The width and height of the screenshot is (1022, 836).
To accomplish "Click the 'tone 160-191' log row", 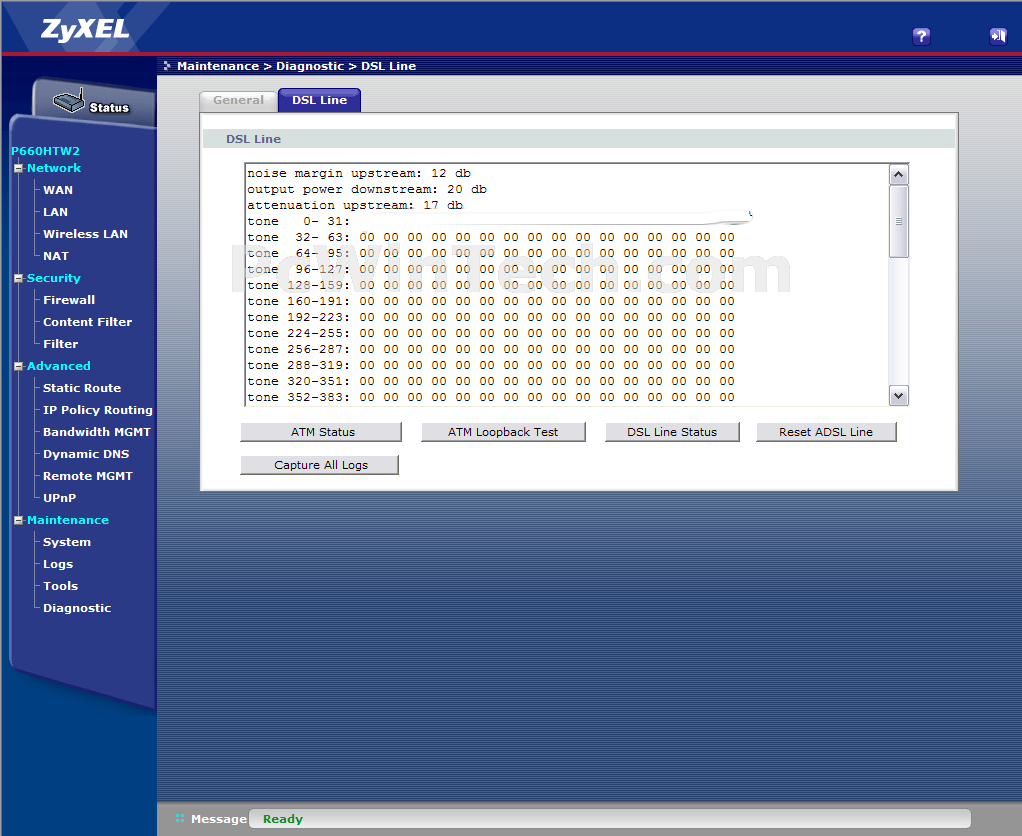I will pyautogui.click(x=491, y=301).
